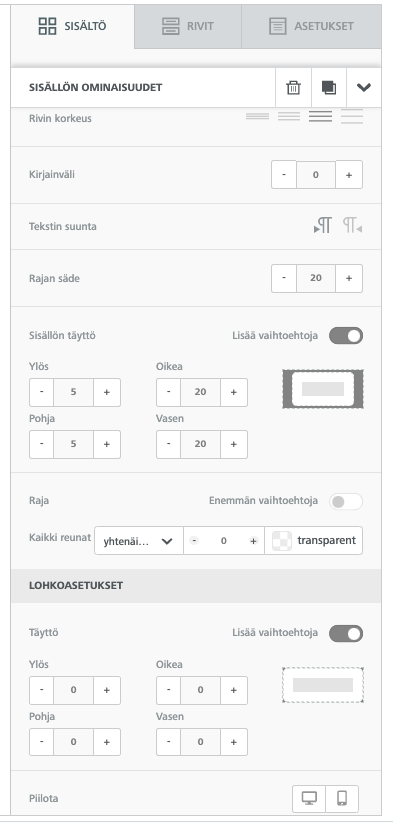Open the Asetukset tab
The height and width of the screenshot is (822, 393).
(311, 26)
